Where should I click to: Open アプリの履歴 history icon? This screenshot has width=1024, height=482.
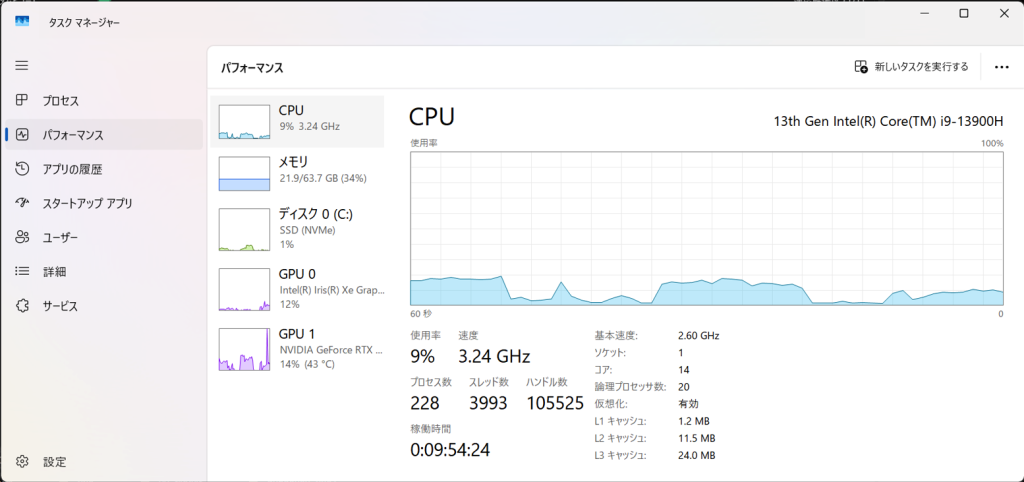(22, 169)
